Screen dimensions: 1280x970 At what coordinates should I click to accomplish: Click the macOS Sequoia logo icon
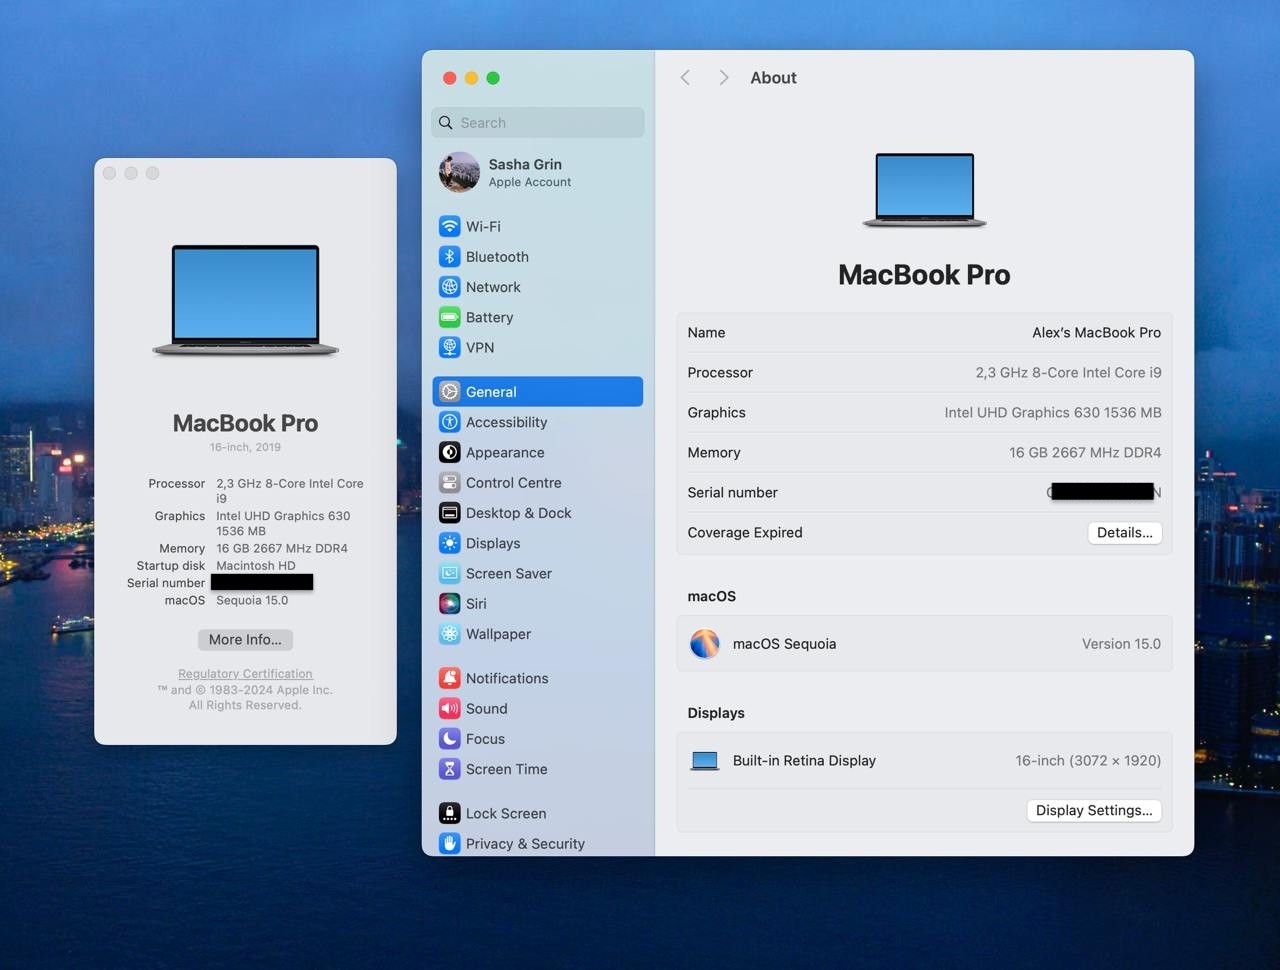point(705,643)
